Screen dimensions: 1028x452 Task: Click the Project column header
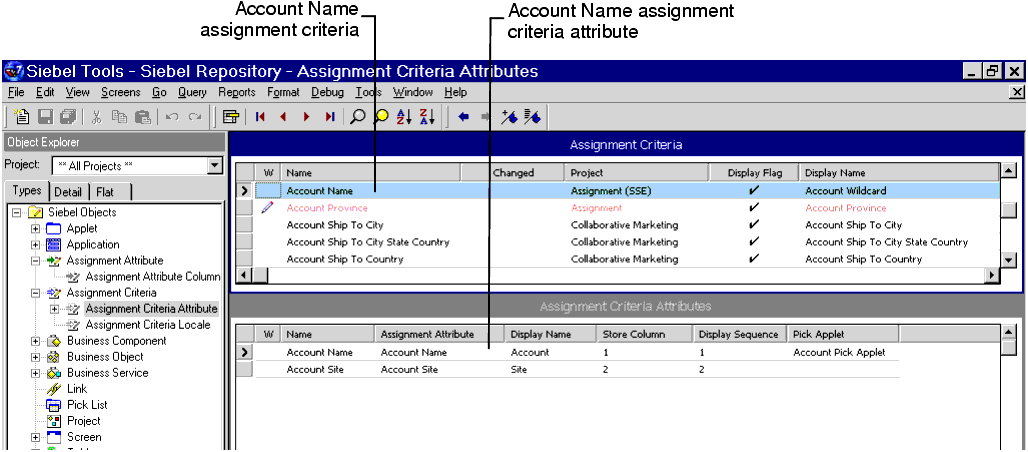coord(637,173)
